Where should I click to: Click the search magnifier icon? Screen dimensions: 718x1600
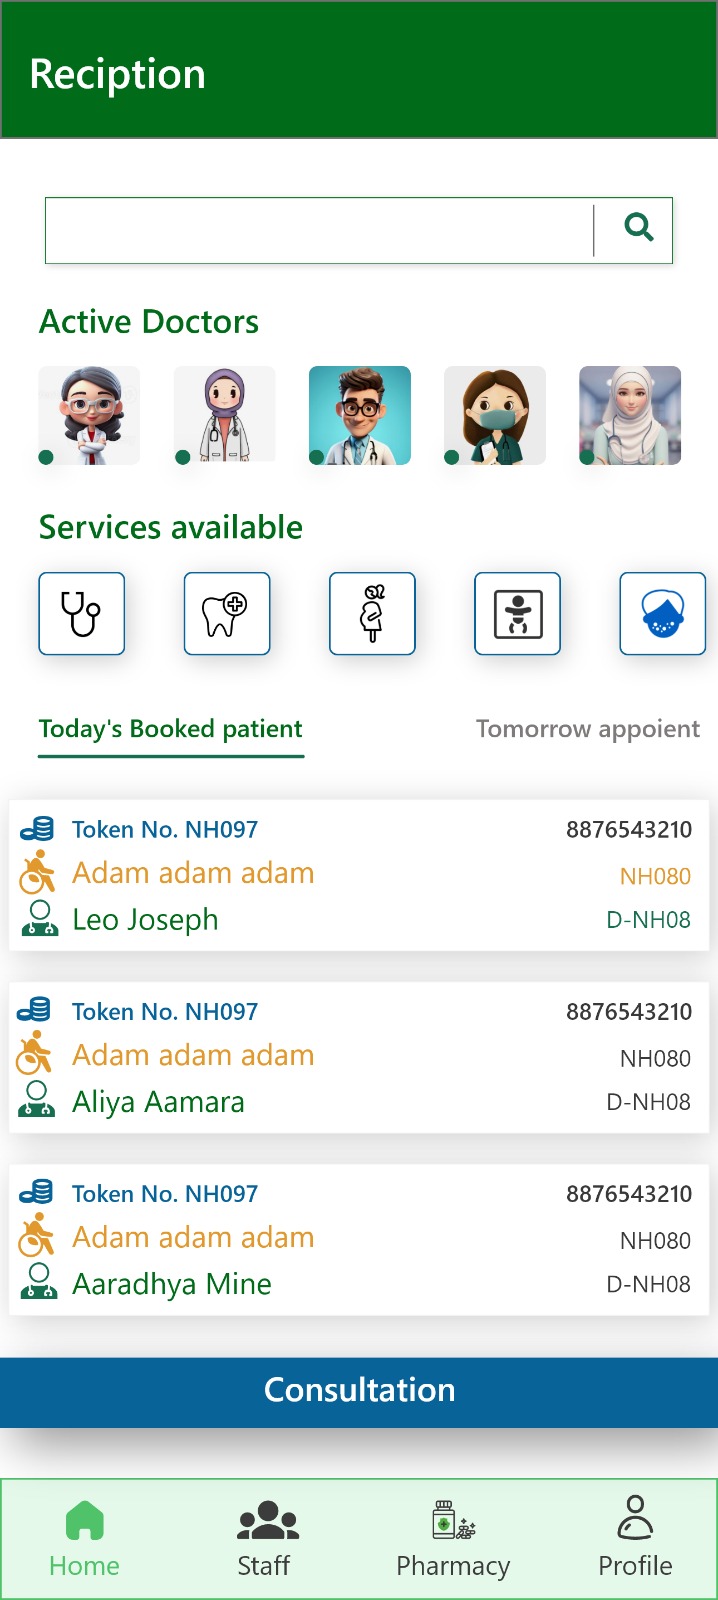[638, 229]
